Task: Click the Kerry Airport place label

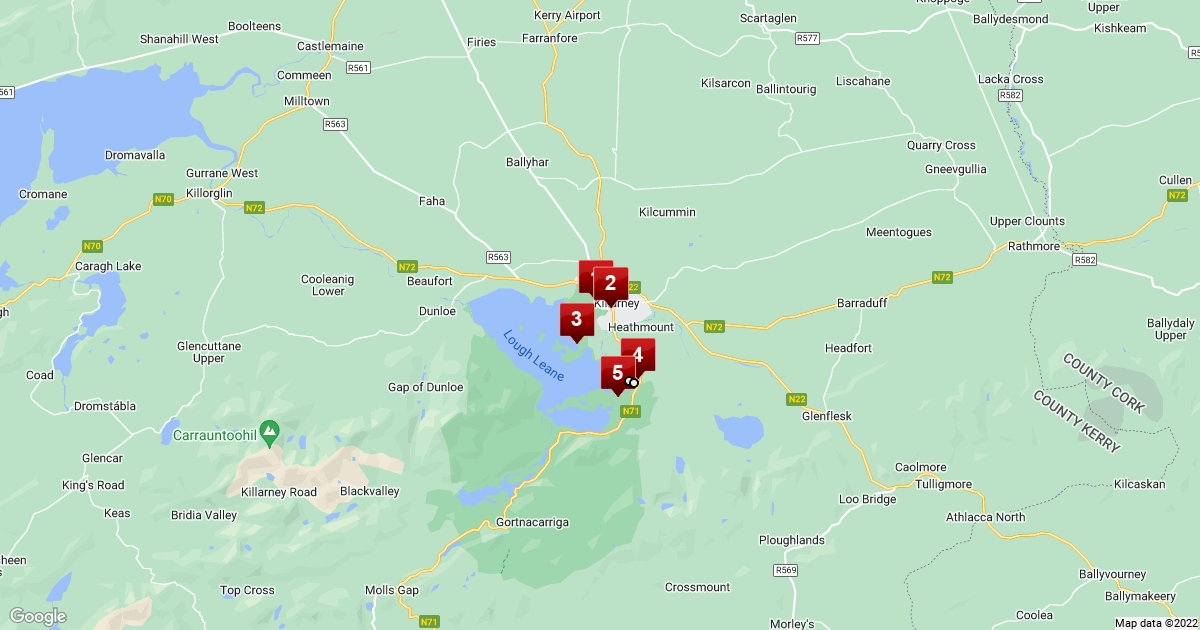Action: (568, 15)
